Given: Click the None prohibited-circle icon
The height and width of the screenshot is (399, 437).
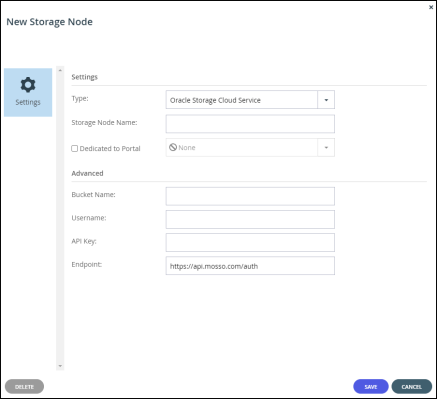Looking at the screenshot, I should pyautogui.click(x=173, y=147).
